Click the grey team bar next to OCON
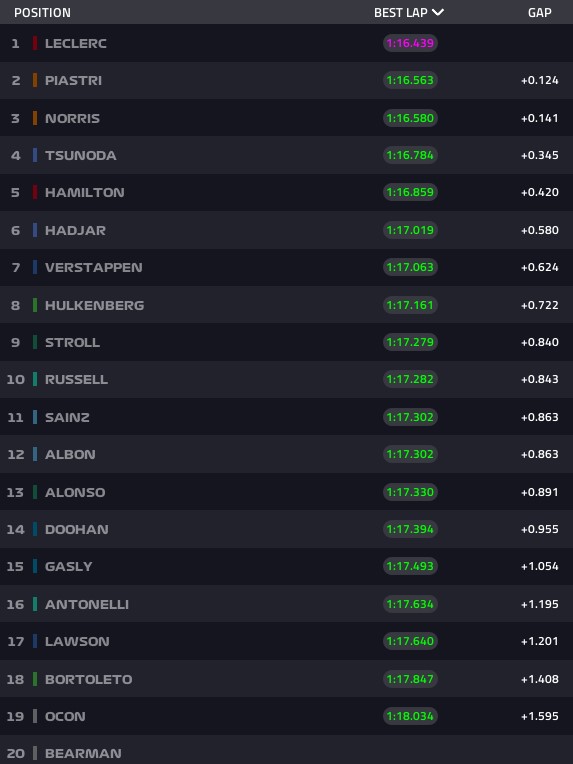 point(35,716)
